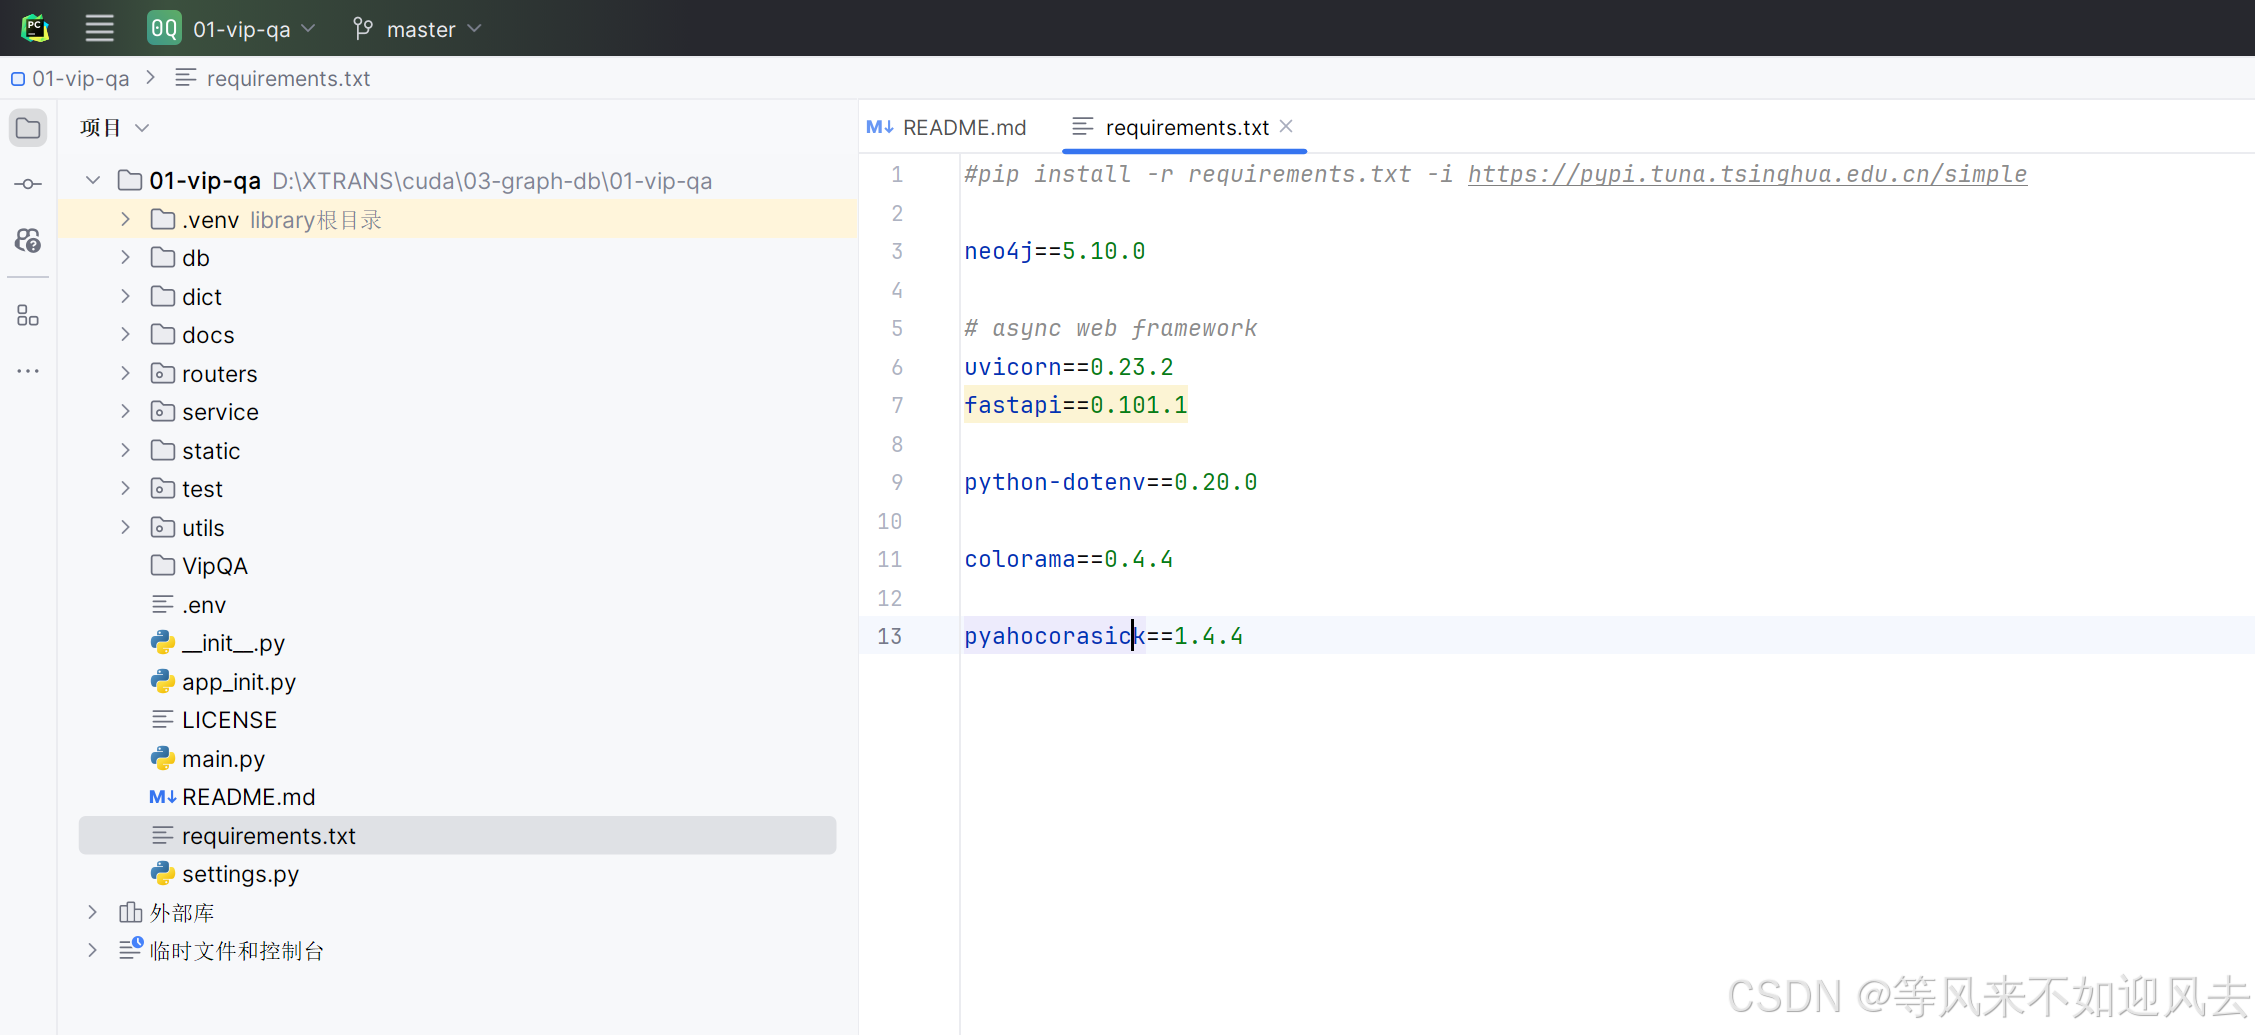The height and width of the screenshot is (1035, 2255).
Task: Click scratches and consoles icon
Action: [131, 950]
